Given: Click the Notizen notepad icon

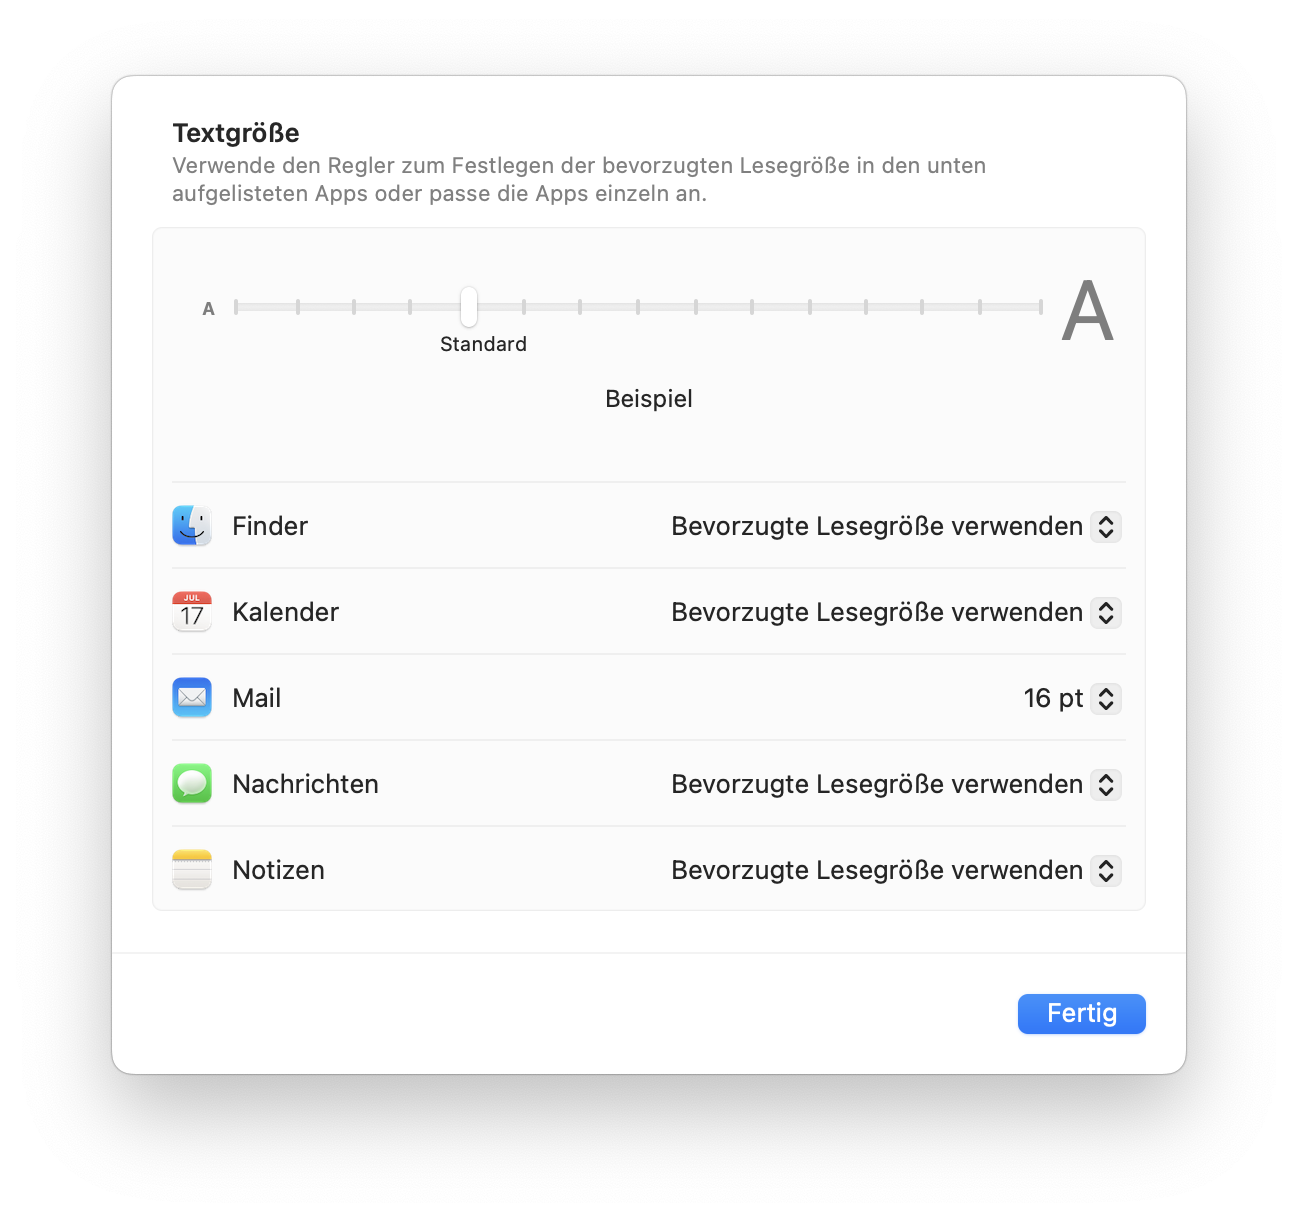Looking at the screenshot, I should pyautogui.click(x=192, y=870).
